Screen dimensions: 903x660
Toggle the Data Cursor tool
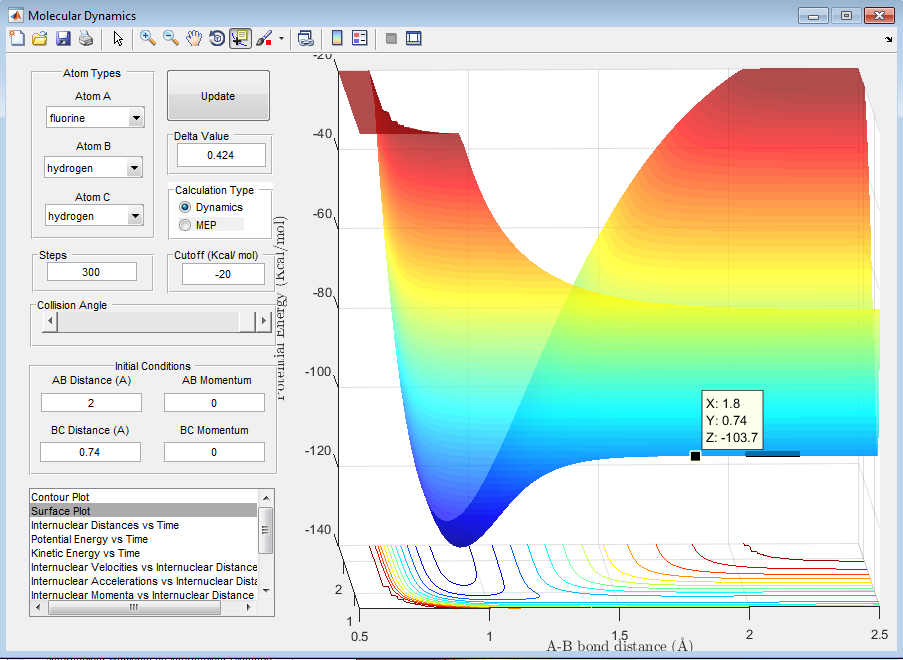pyautogui.click(x=240, y=38)
